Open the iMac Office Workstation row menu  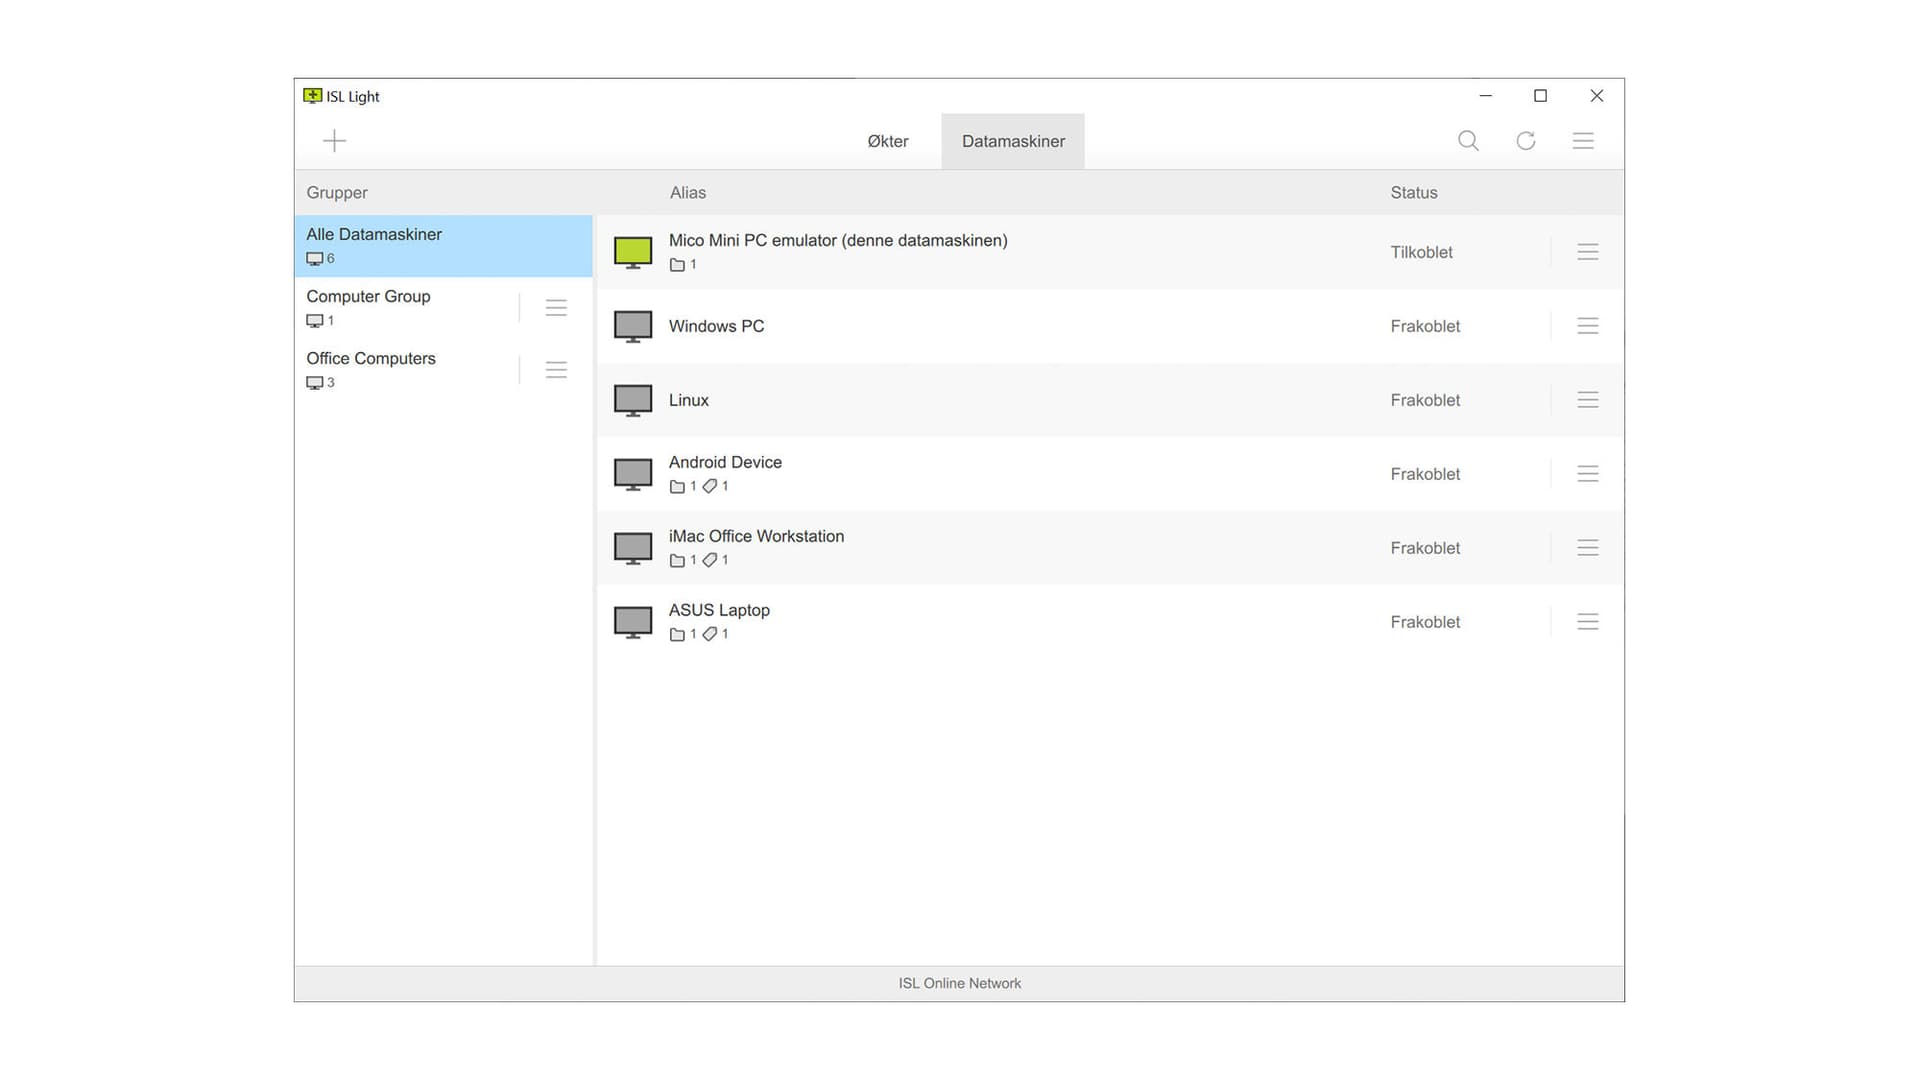coord(1587,548)
